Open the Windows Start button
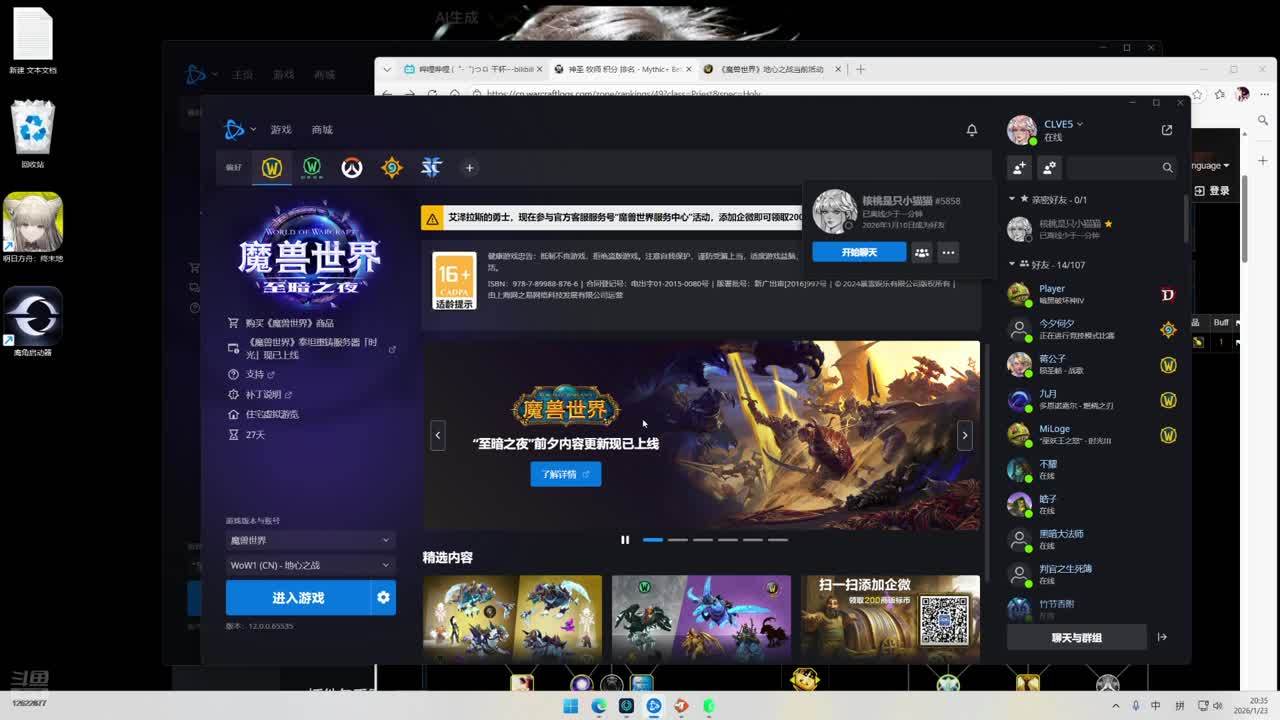The image size is (1280, 720). pyautogui.click(x=570, y=706)
